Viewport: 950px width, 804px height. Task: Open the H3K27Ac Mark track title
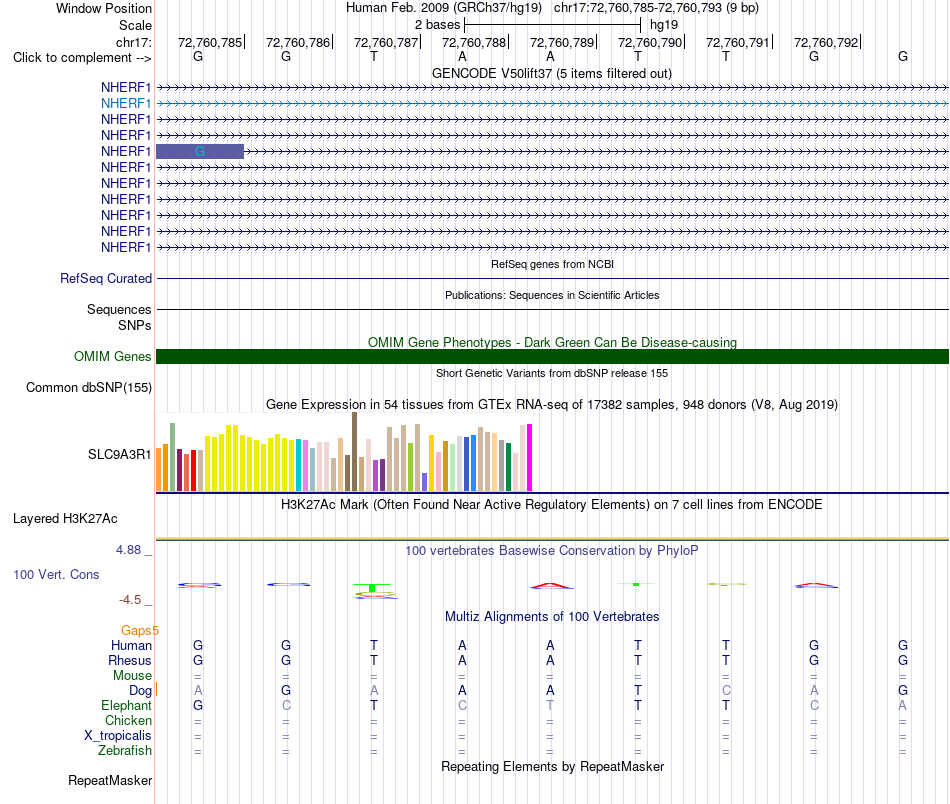551,505
